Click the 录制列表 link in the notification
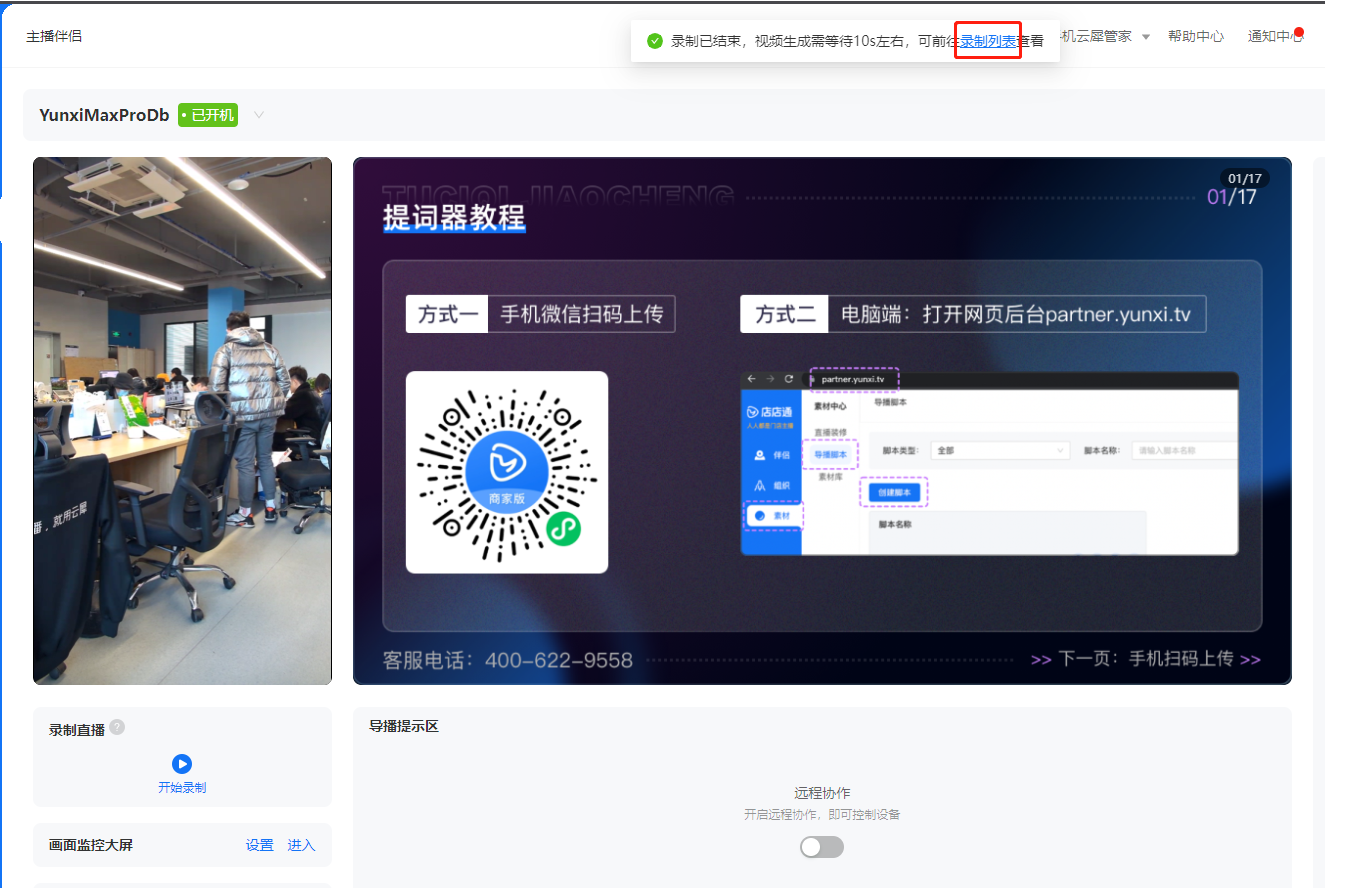 pyautogui.click(x=988, y=41)
